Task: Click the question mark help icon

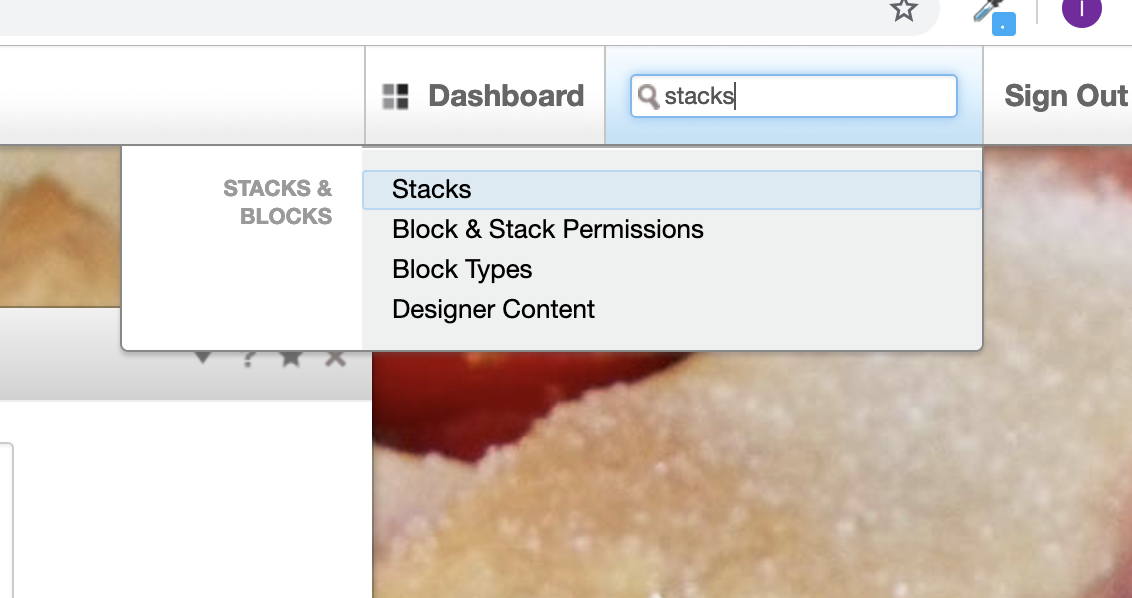Action: click(x=248, y=358)
